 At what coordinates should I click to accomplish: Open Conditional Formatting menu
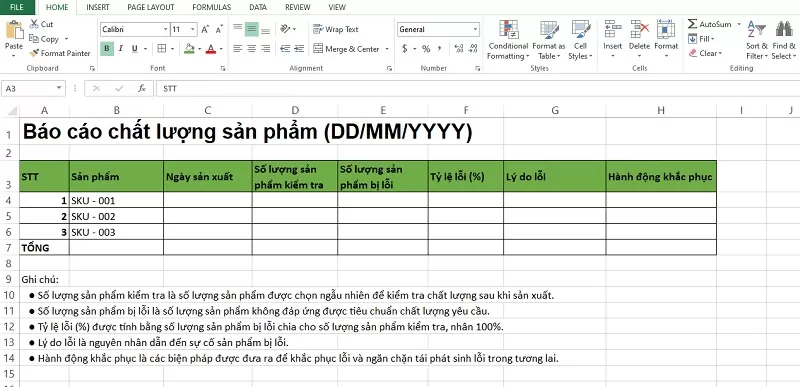point(508,40)
